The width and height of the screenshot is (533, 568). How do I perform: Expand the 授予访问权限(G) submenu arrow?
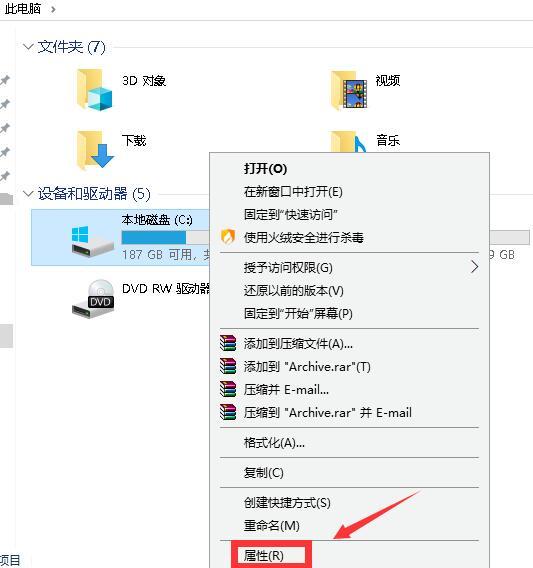click(x=474, y=267)
